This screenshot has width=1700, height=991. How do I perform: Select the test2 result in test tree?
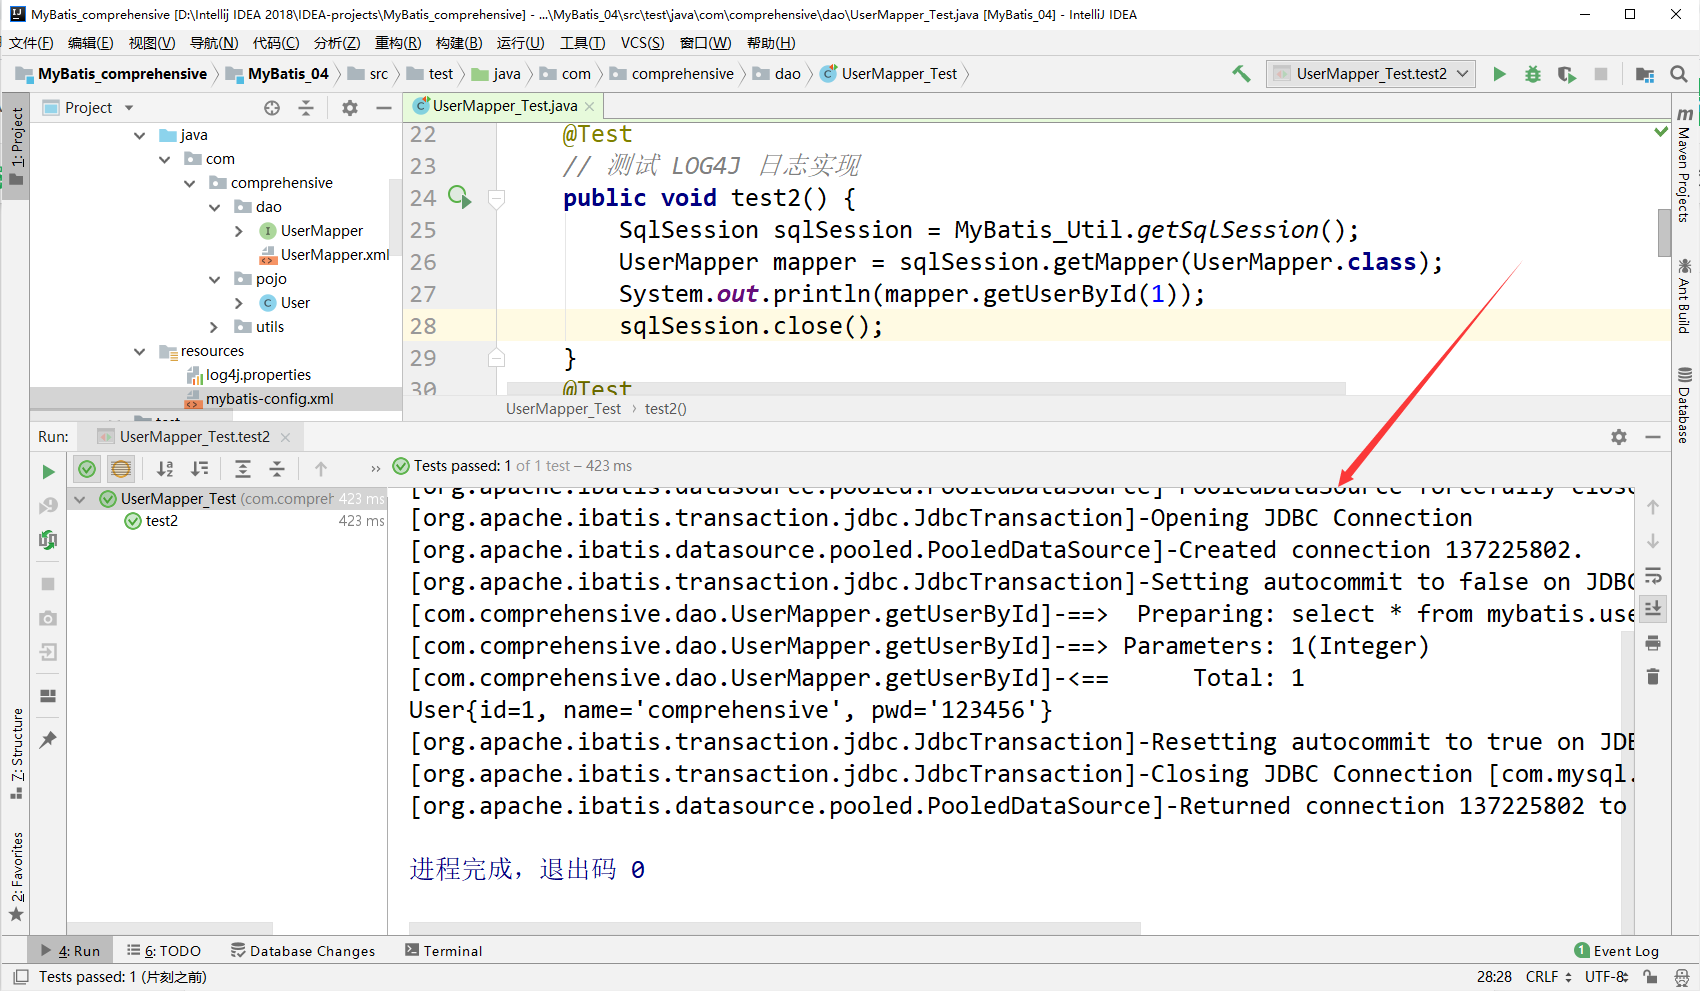161,521
